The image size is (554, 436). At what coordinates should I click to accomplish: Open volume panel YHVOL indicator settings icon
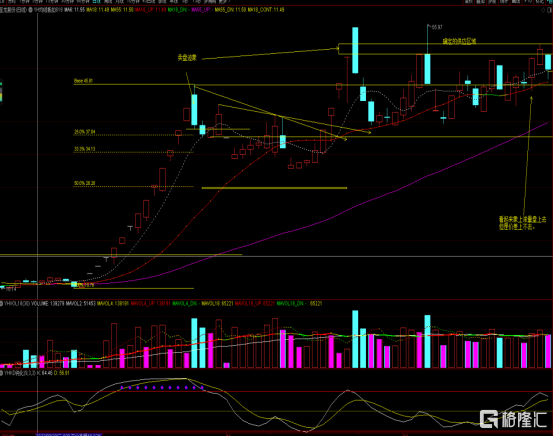coord(1,304)
